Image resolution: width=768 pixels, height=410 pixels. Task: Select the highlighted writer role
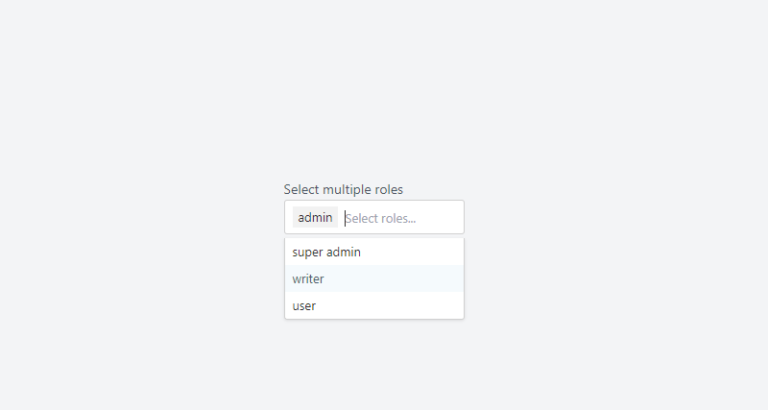coord(374,279)
